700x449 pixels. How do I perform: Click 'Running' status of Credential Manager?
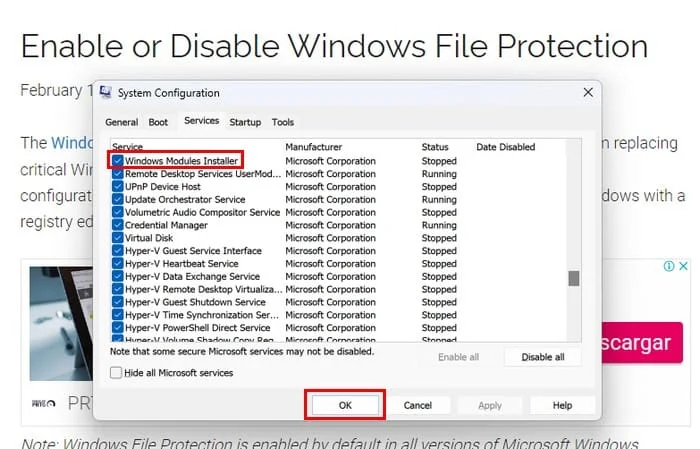tap(439, 225)
